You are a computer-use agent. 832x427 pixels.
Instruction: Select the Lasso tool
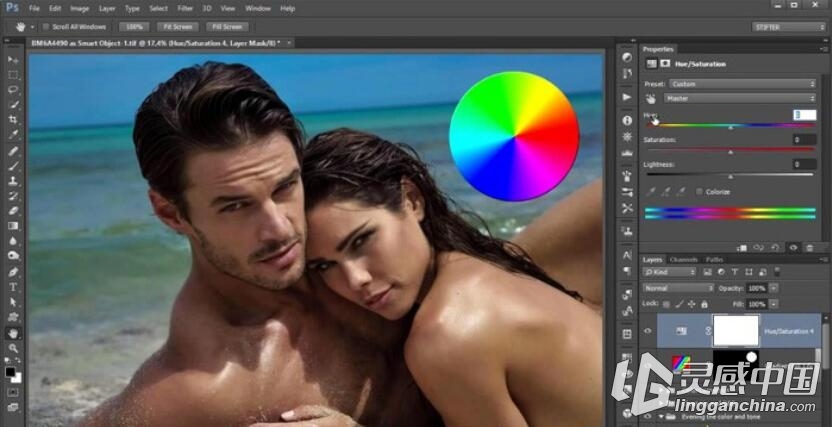(x=13, y=90)
